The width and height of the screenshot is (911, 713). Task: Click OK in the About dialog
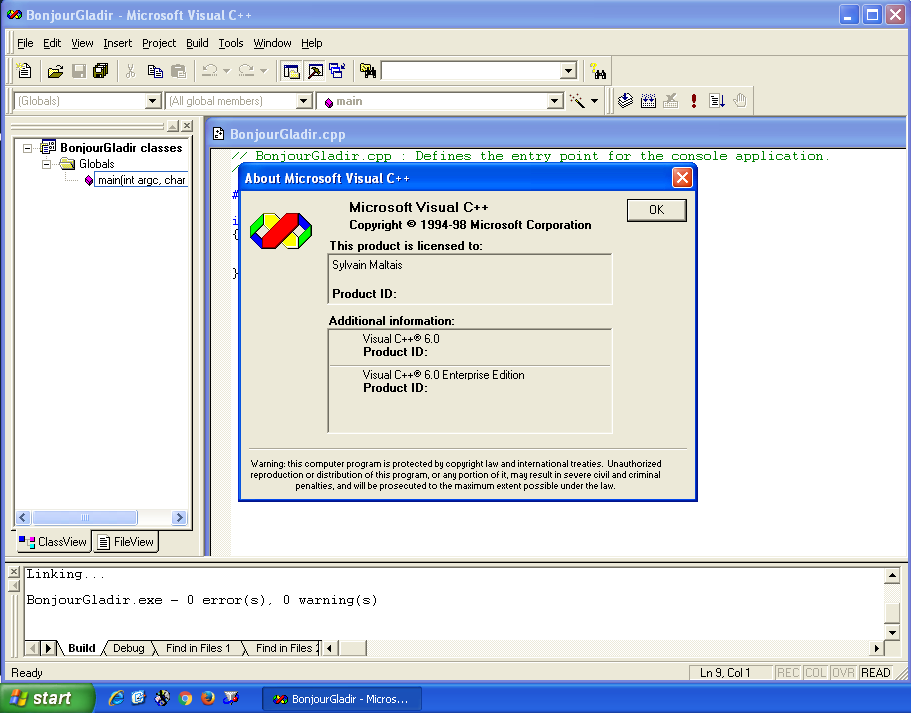pos(657,210)
